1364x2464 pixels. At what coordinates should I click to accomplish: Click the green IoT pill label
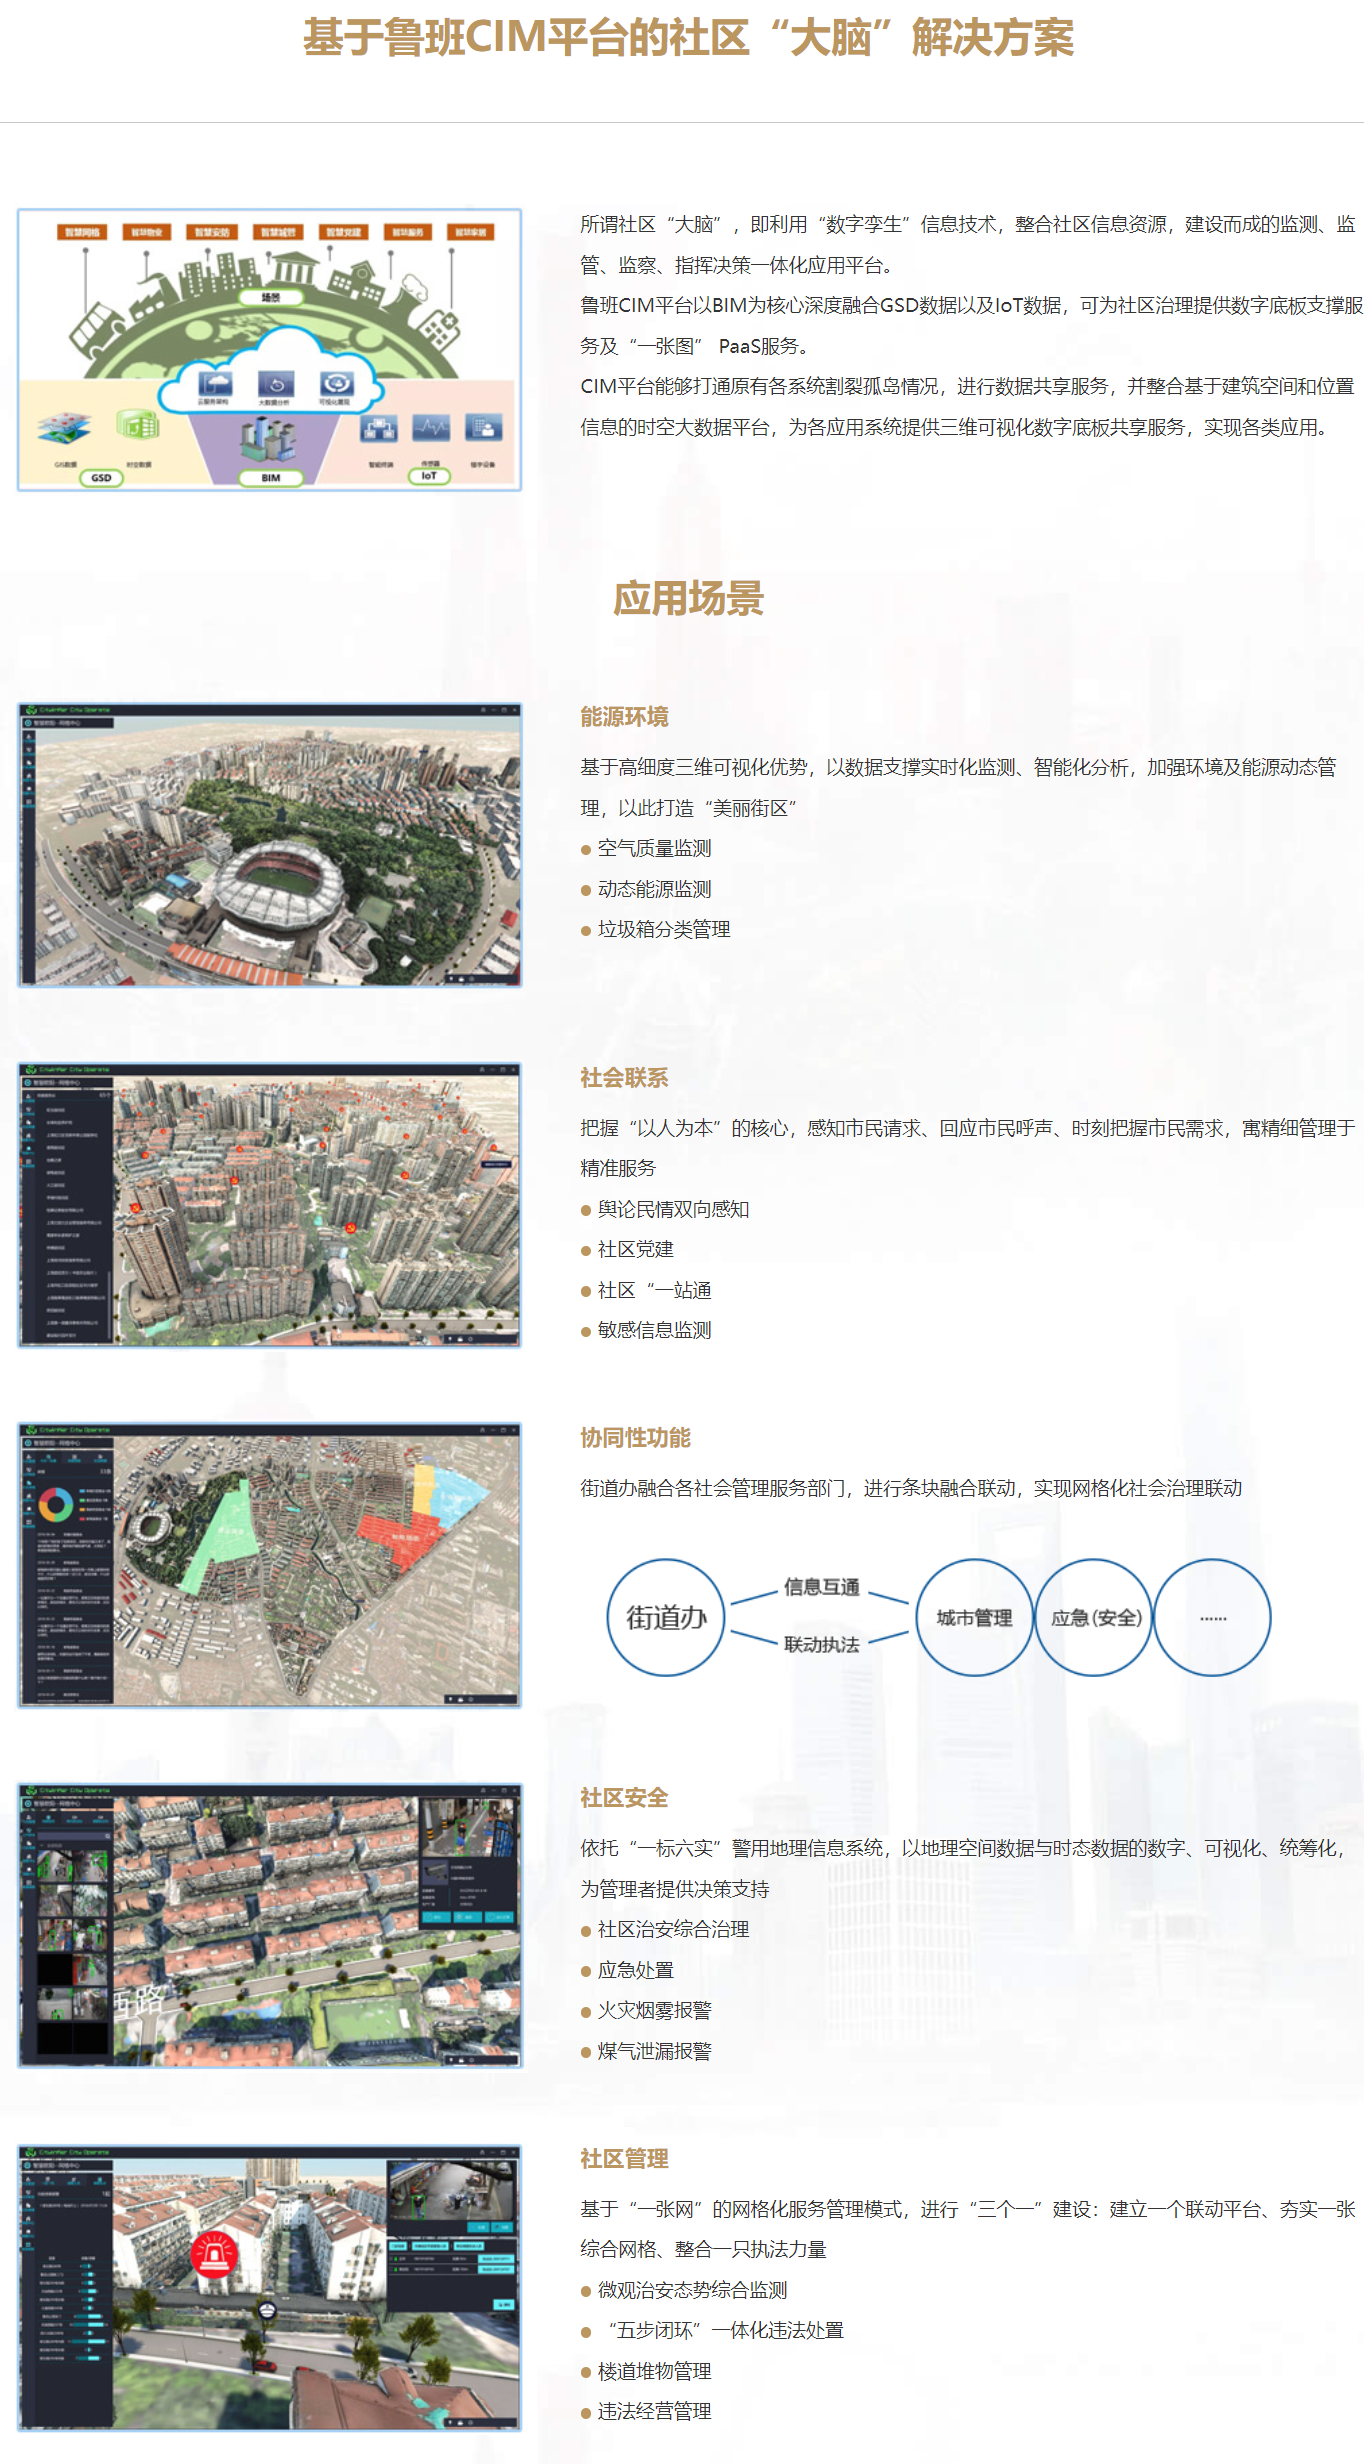click(x=429, y=476)
